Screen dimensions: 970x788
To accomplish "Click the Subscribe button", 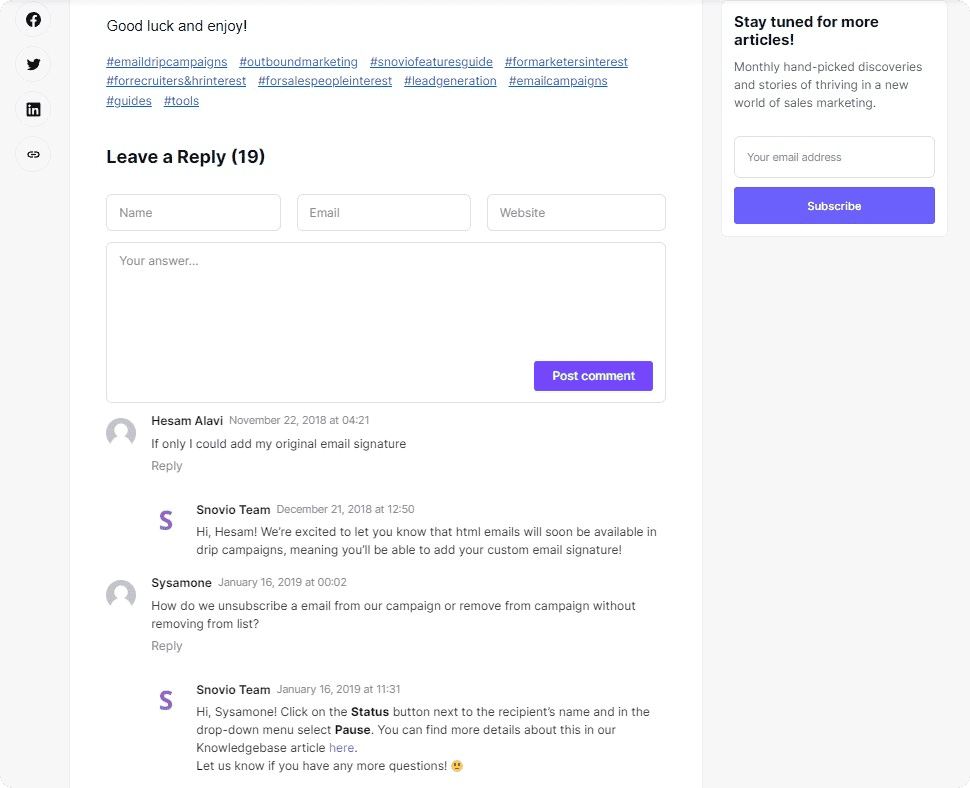I will coord(834,206).
